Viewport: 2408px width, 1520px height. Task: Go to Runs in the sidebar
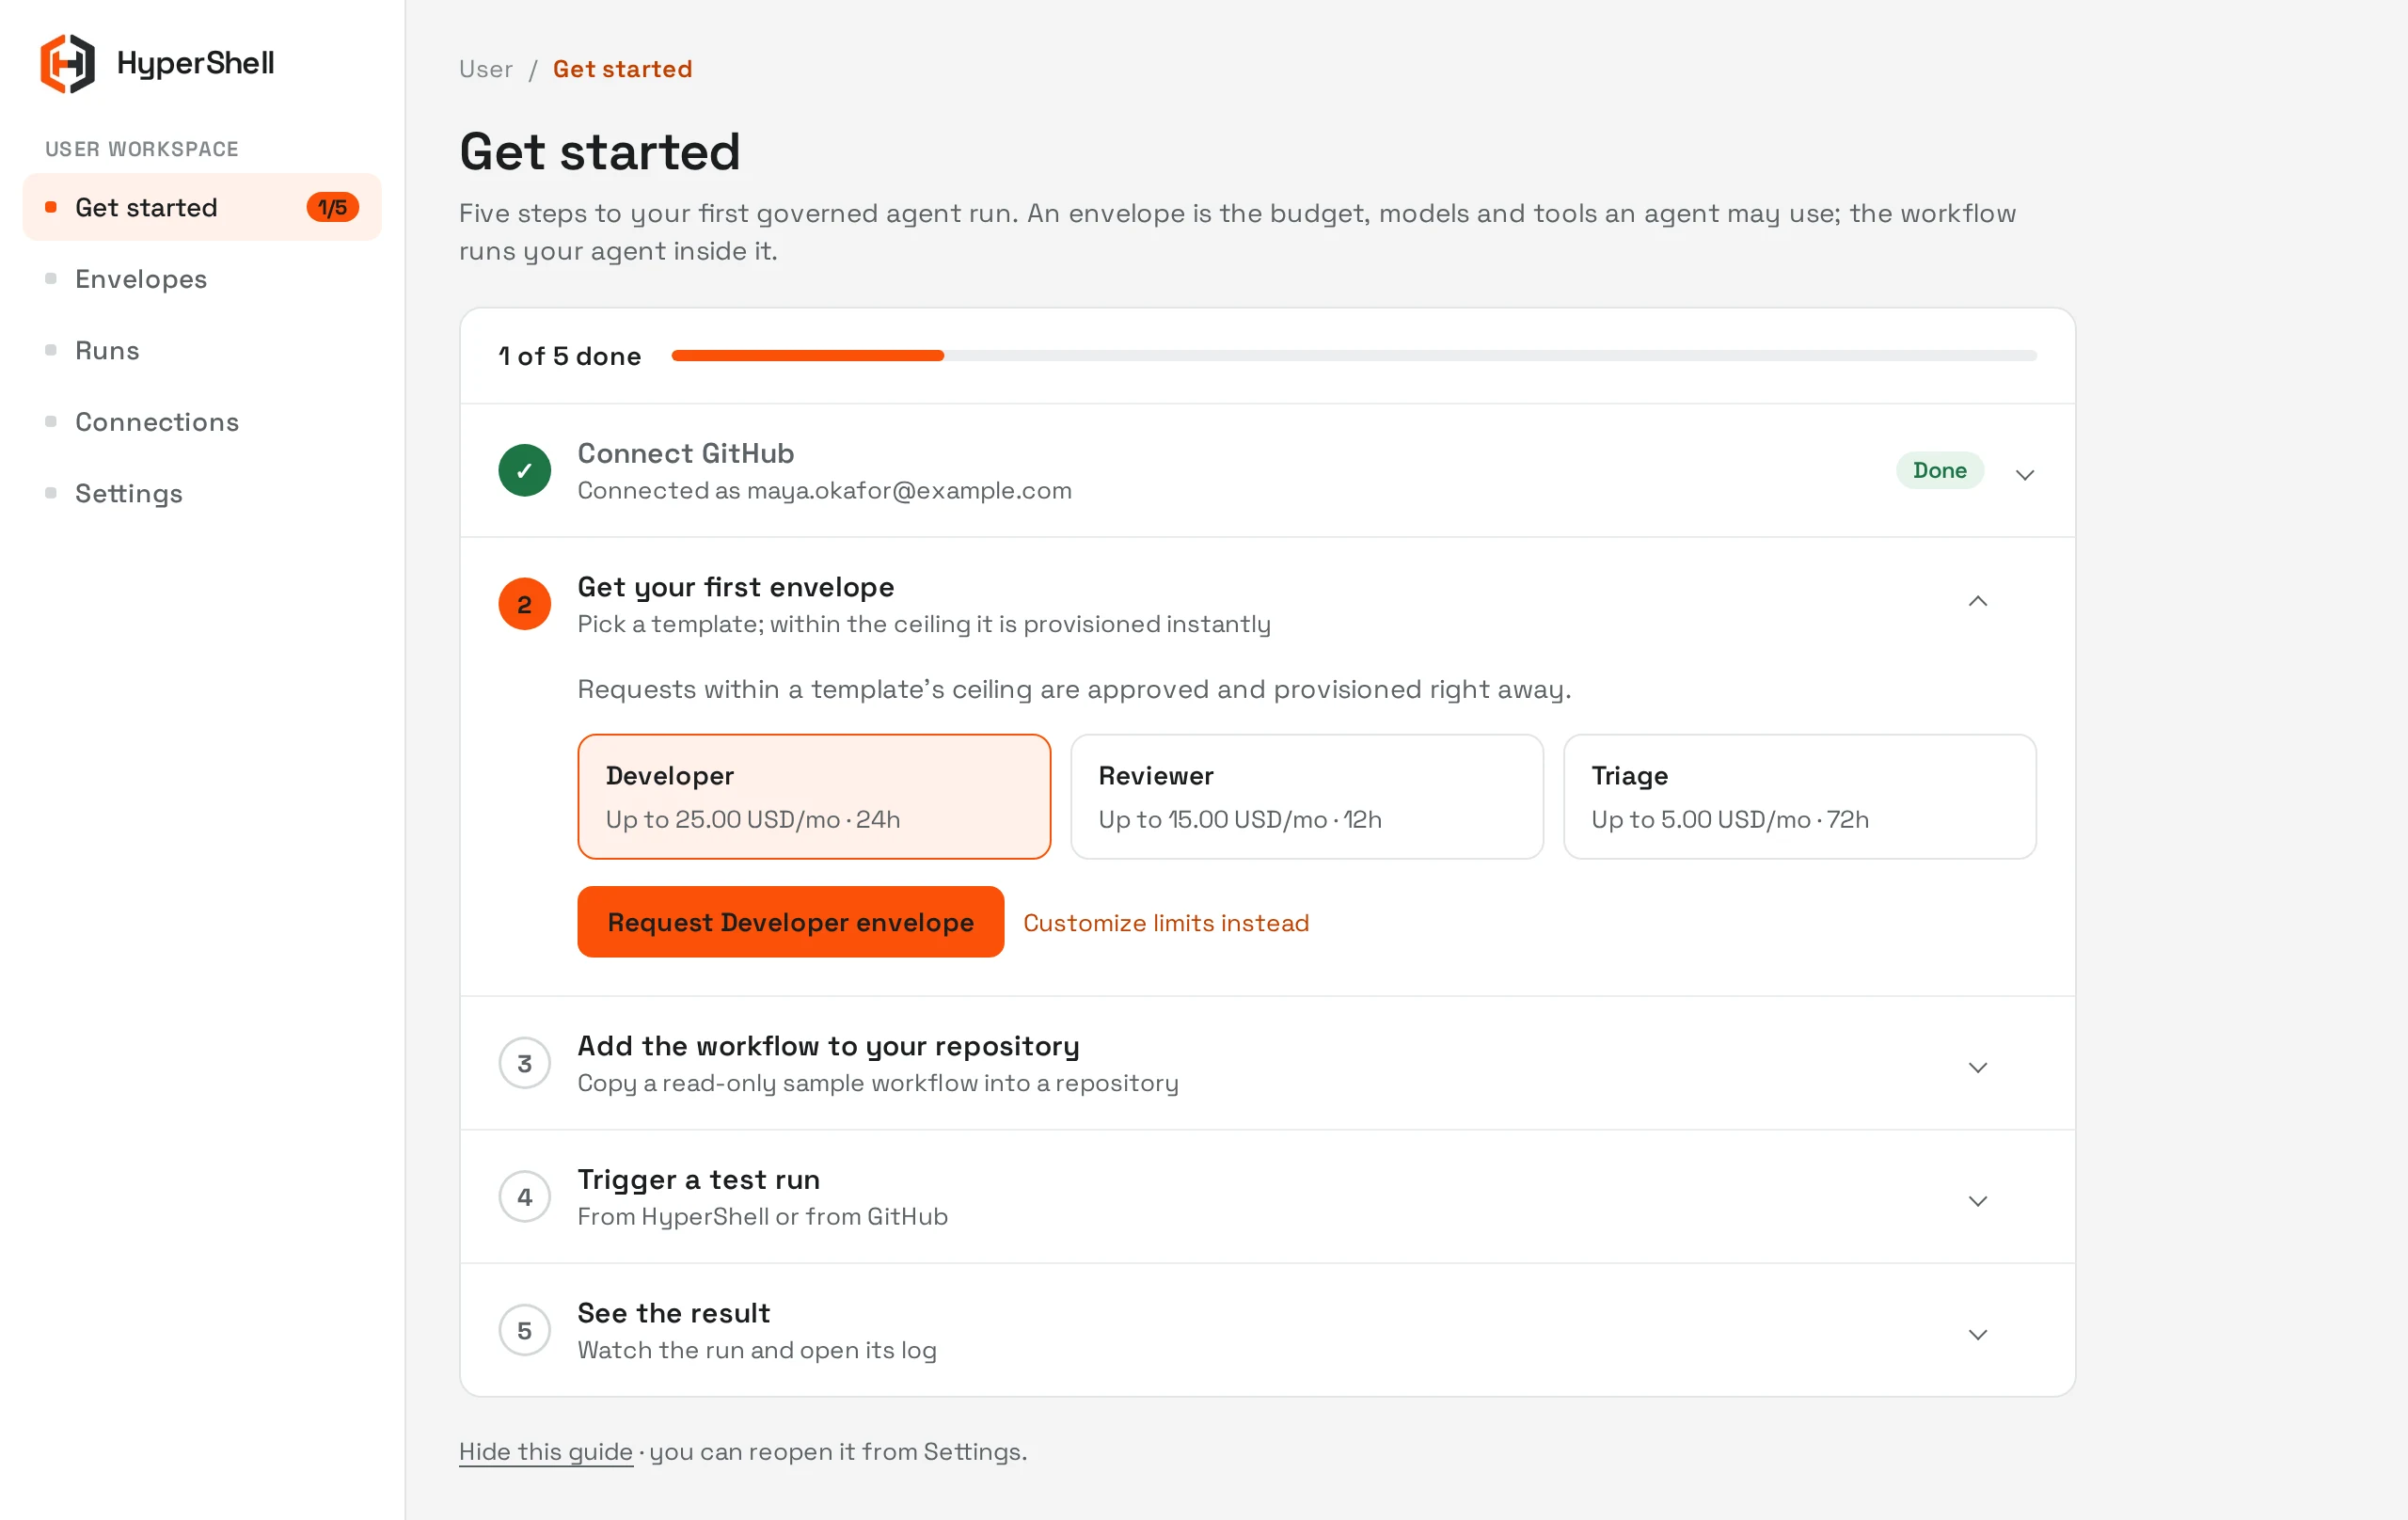click(202, 350)
